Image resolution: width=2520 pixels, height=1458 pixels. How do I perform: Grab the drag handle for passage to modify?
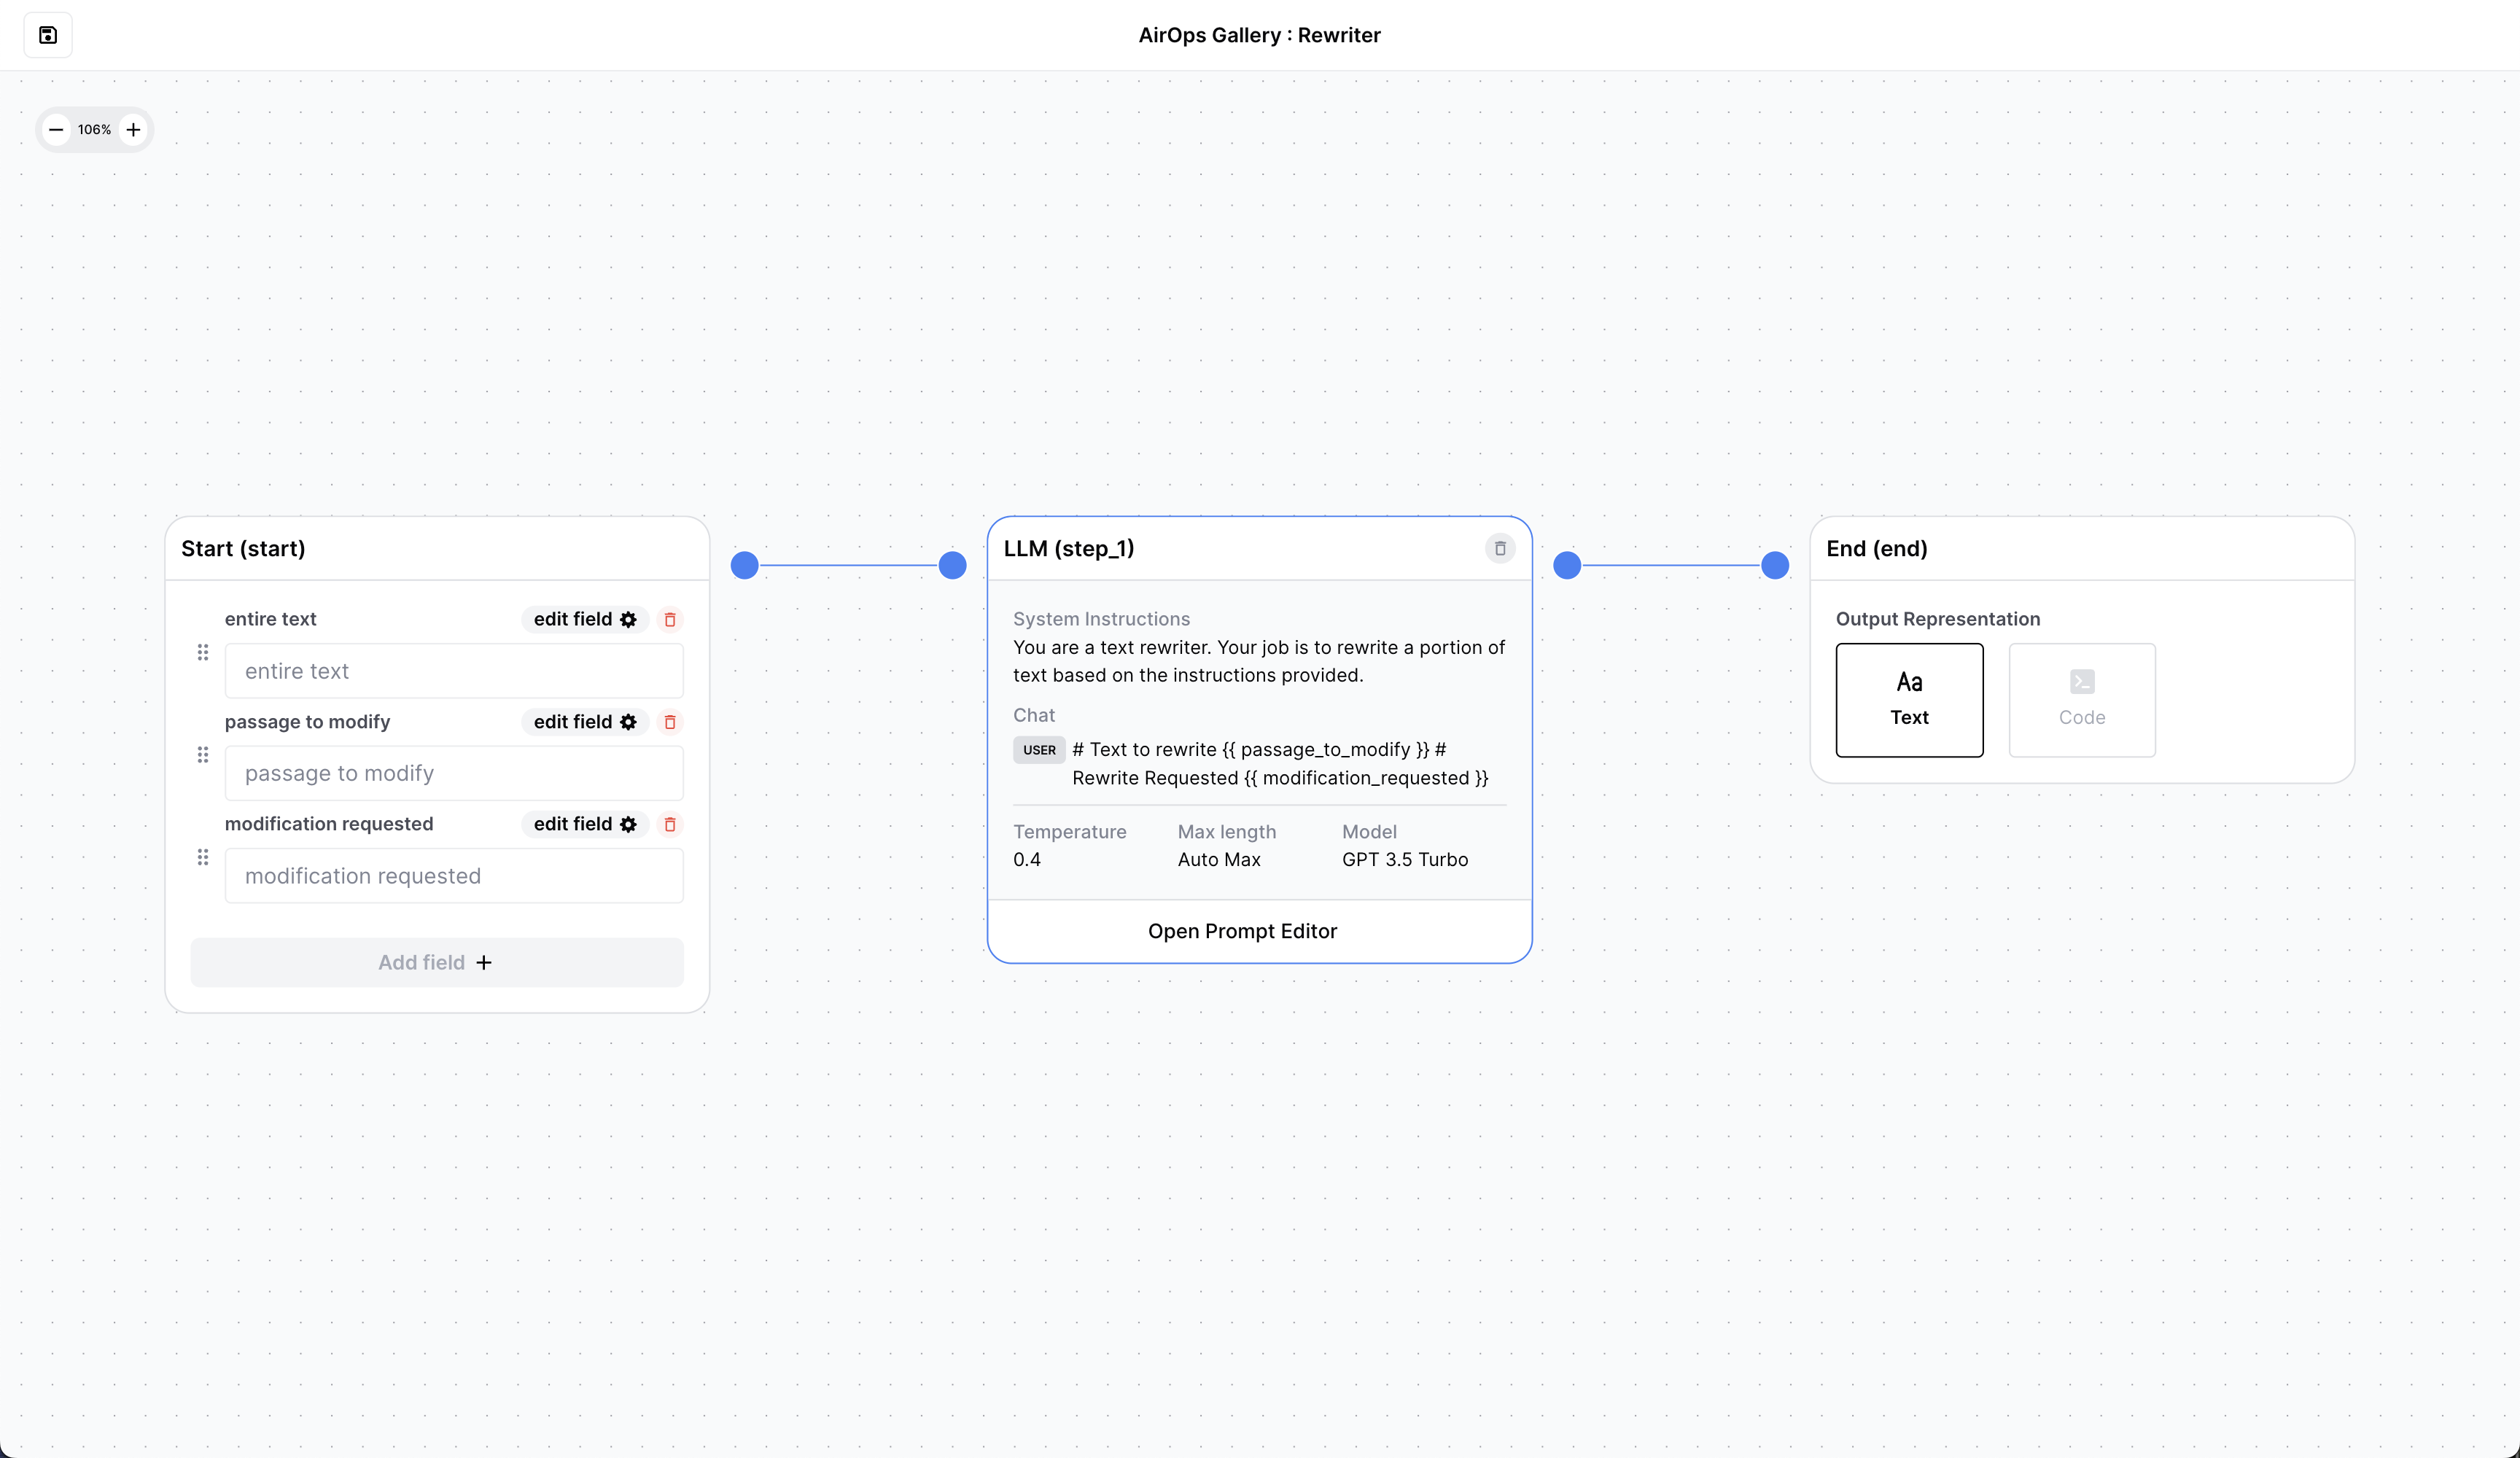click(203, 755)
